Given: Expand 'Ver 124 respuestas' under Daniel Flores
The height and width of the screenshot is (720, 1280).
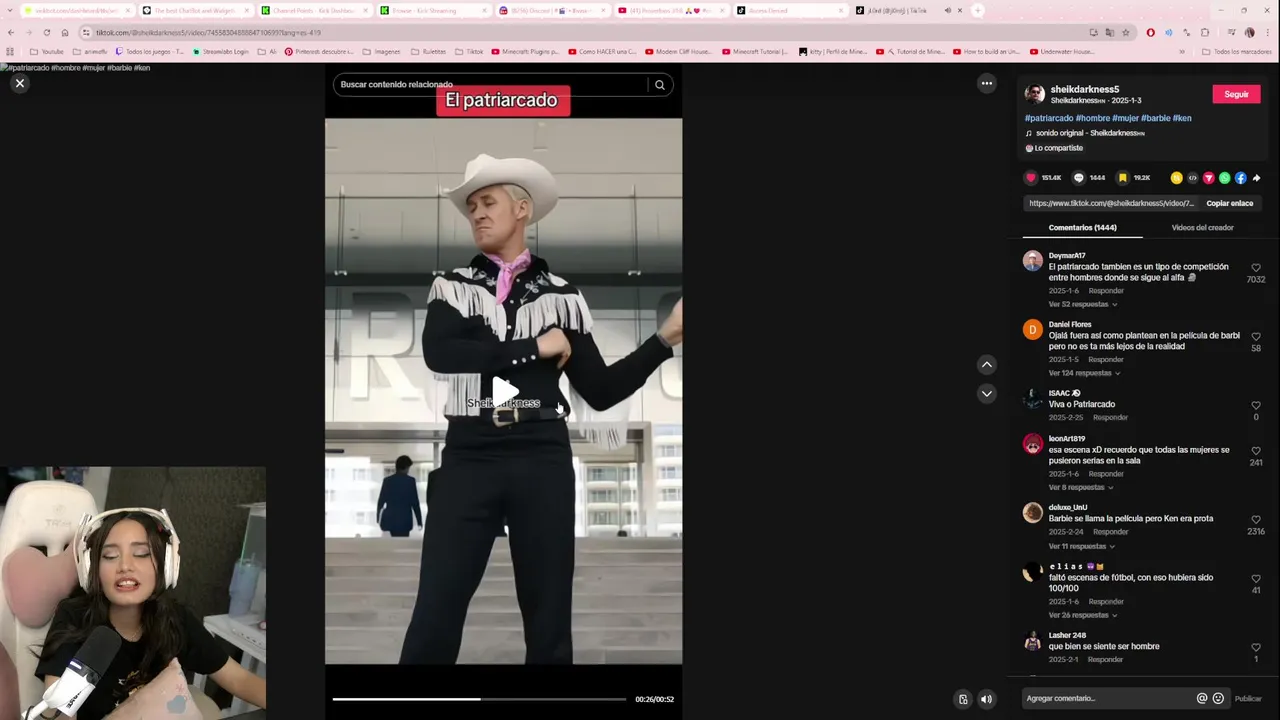Looking at the screenshot, I should pos(1084,373).
